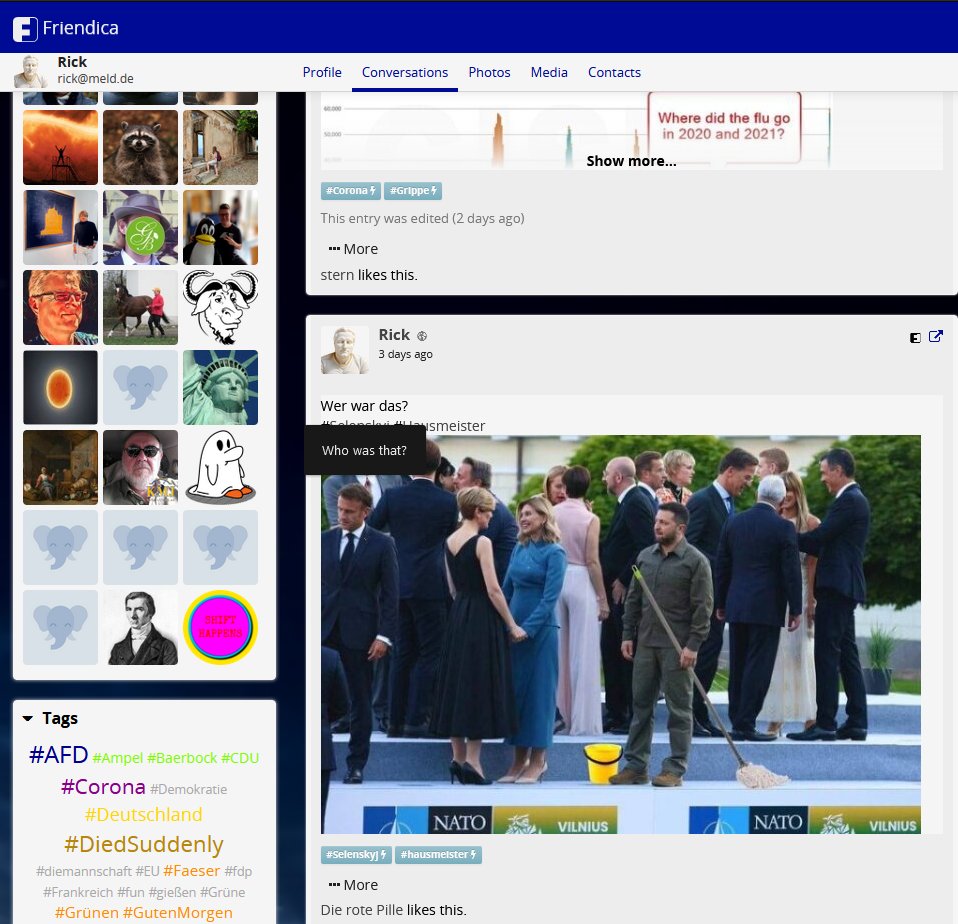Viewport: 958px width, 924px height.
Task: Open More menu under Corona post
Action: click(x=353, y=249)
